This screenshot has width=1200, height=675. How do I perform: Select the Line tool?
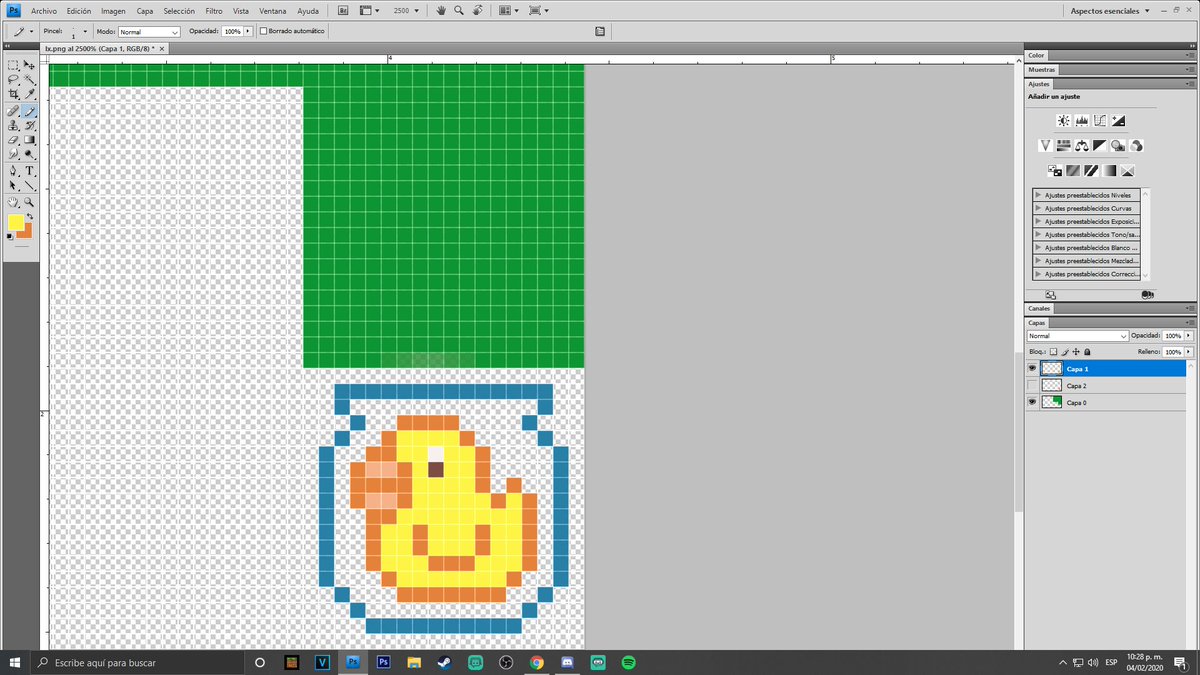click(29, 185)
